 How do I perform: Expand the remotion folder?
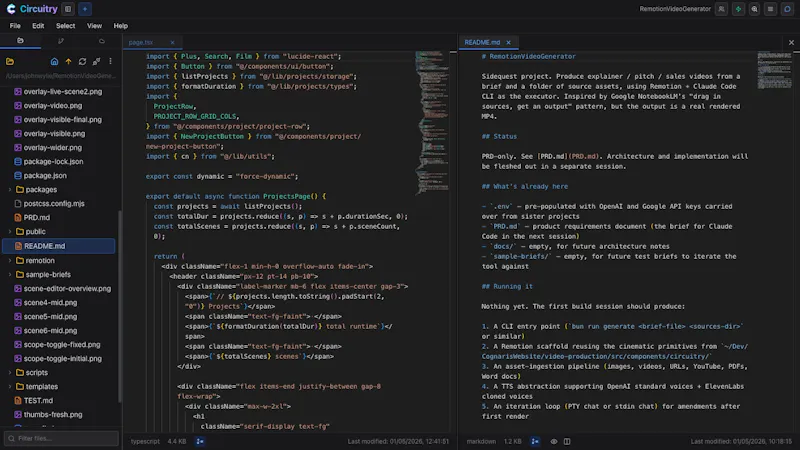pos(10,260)
